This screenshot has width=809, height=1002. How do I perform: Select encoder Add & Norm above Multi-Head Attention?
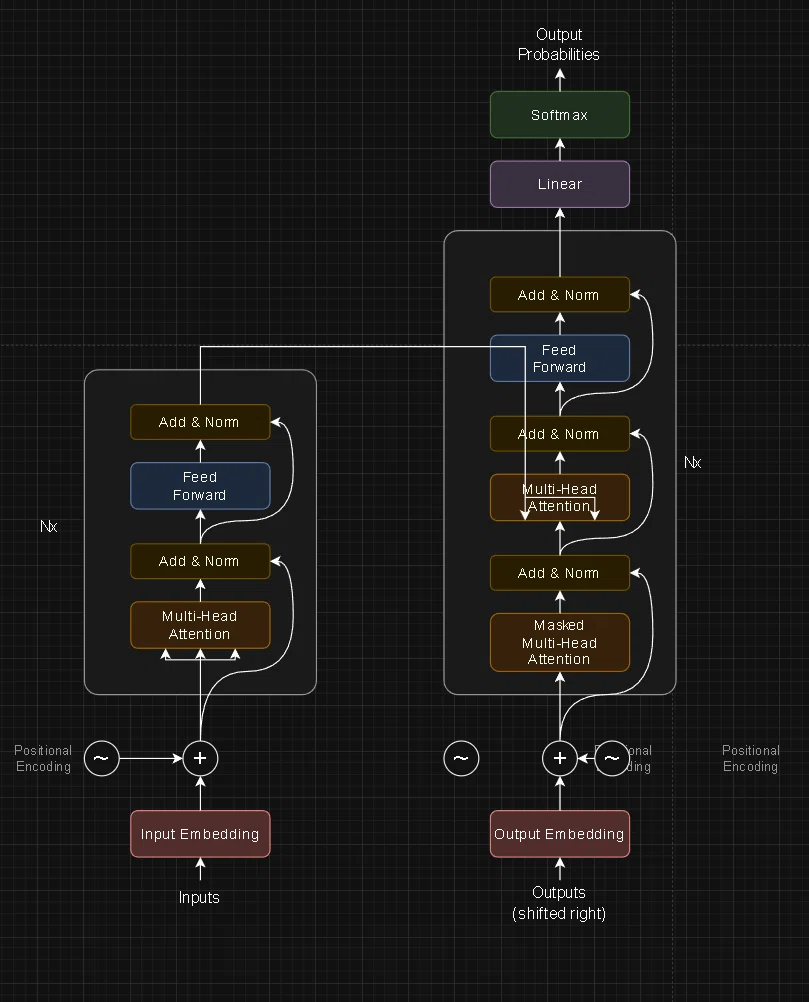click(200, 561)
